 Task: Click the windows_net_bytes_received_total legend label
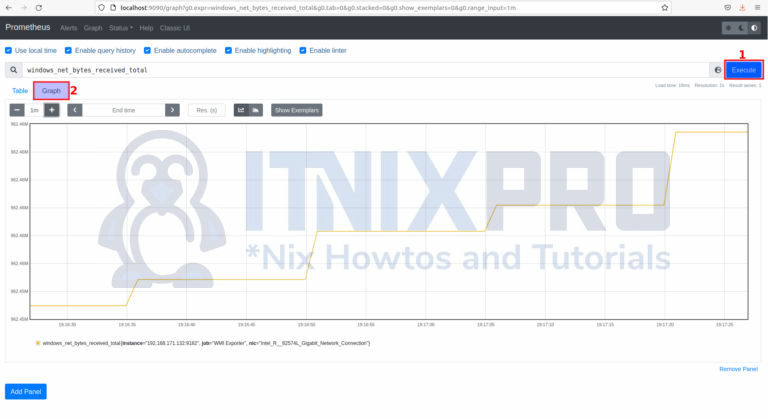click(206, 343)
